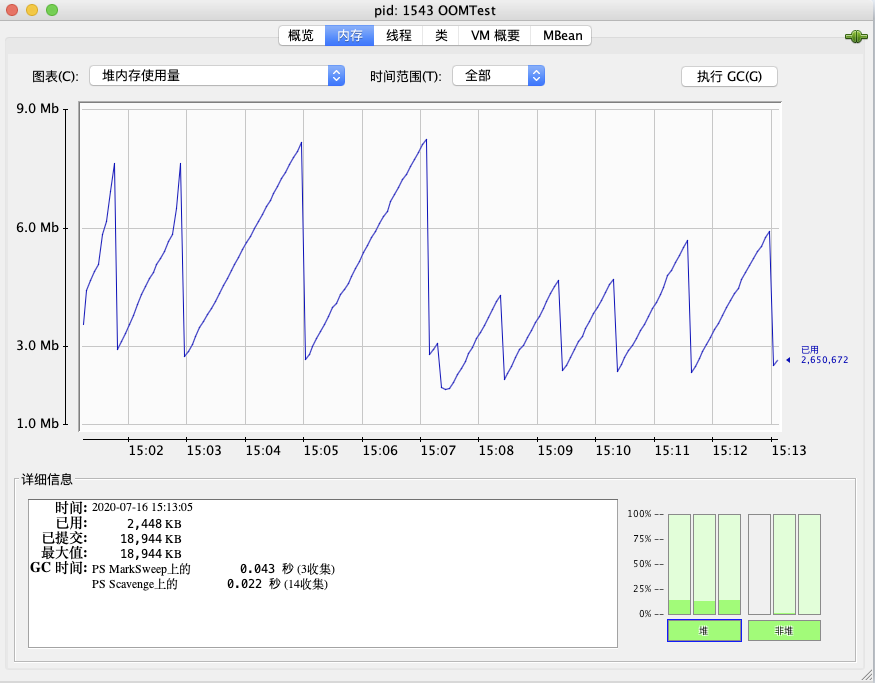Click the 最大值 value 18,944 KB
This screenshot has width=875, height=683.
click(x=151, y=554)
